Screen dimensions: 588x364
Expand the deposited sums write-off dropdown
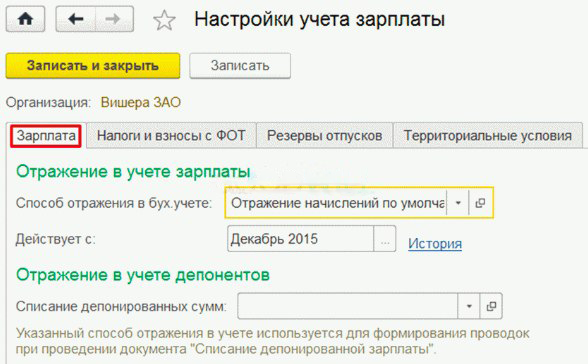(469, 306)
